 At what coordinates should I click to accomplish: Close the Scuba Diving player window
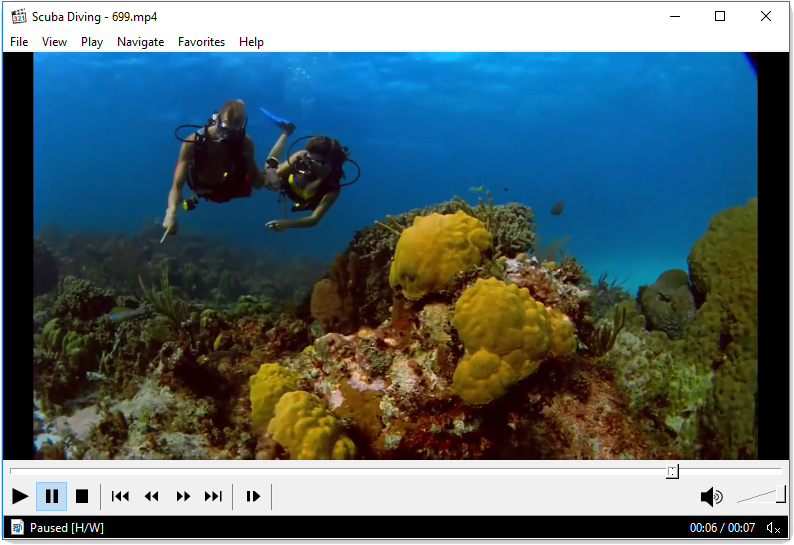[x=766, y=16]
